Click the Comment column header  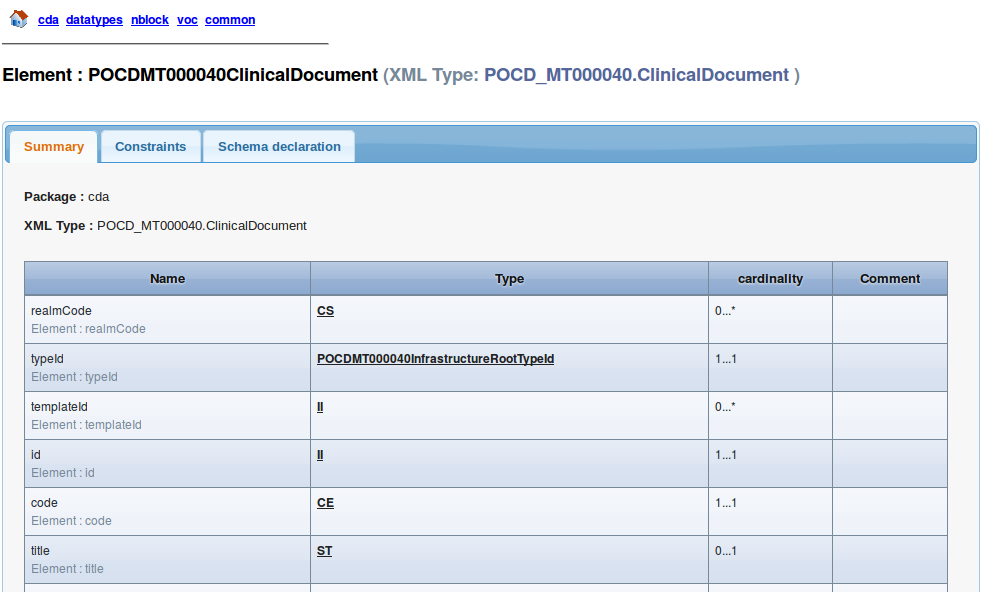(889, 279)
